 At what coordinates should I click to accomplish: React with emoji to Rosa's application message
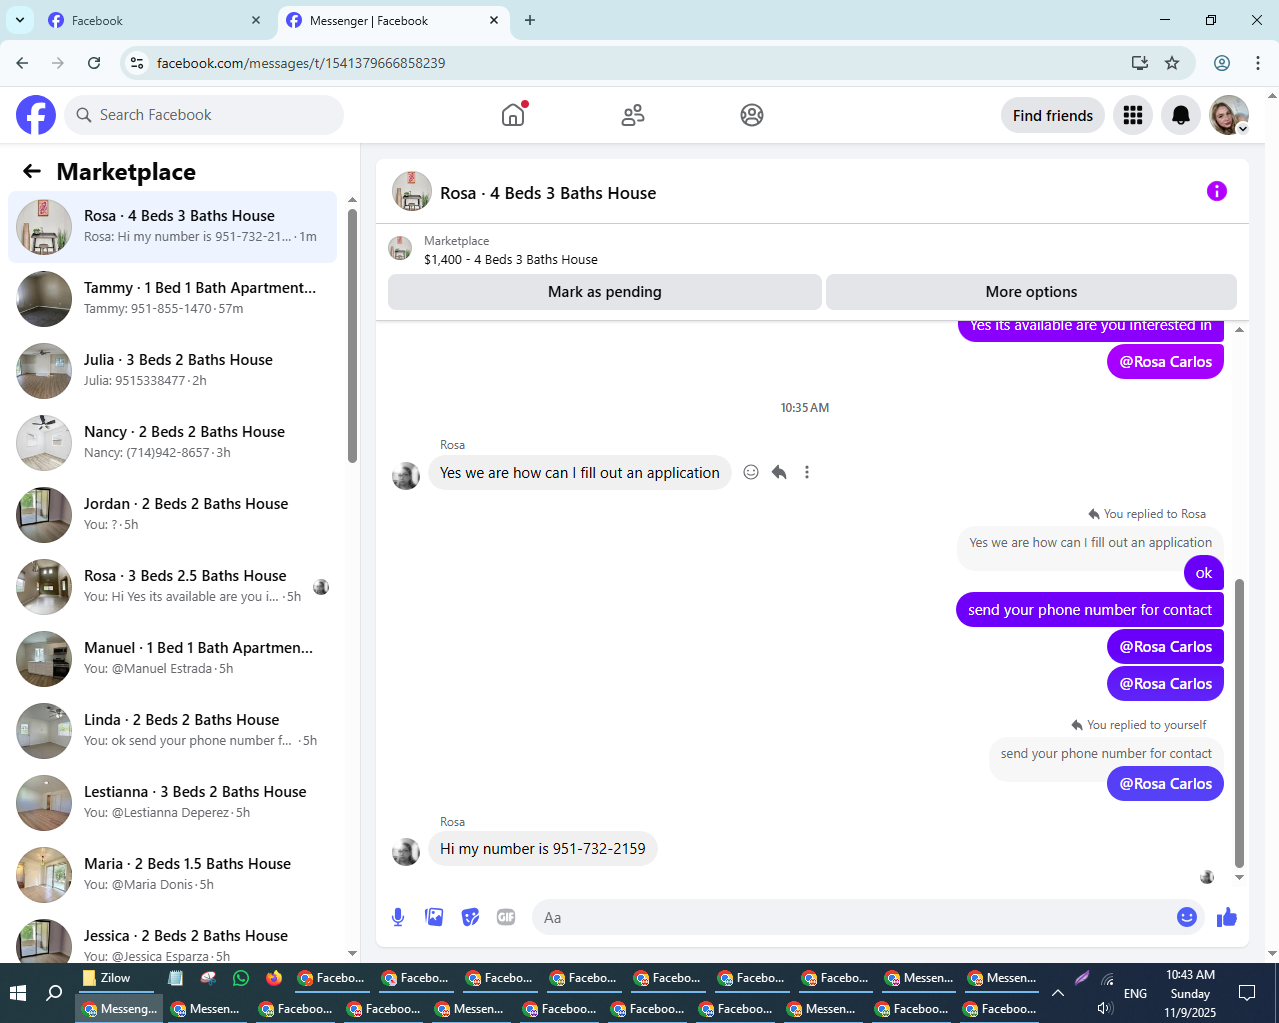751,472
